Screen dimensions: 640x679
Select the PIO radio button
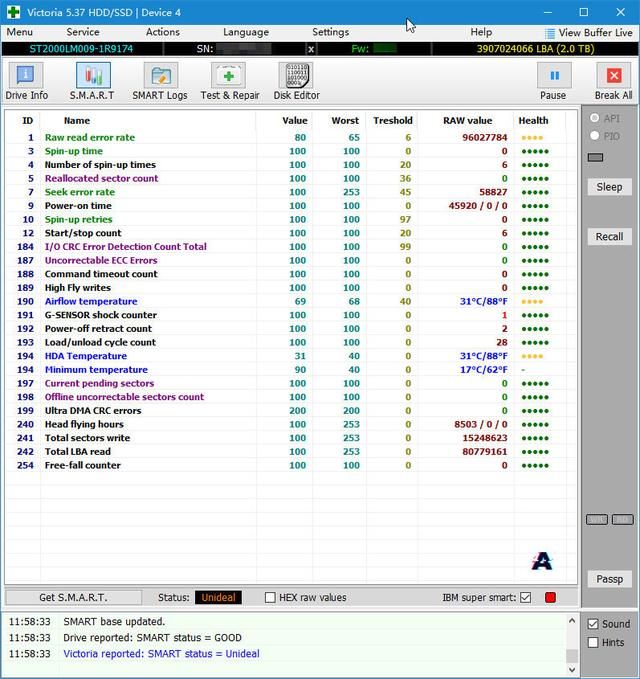pyautogui.click(x=595, y=136)
